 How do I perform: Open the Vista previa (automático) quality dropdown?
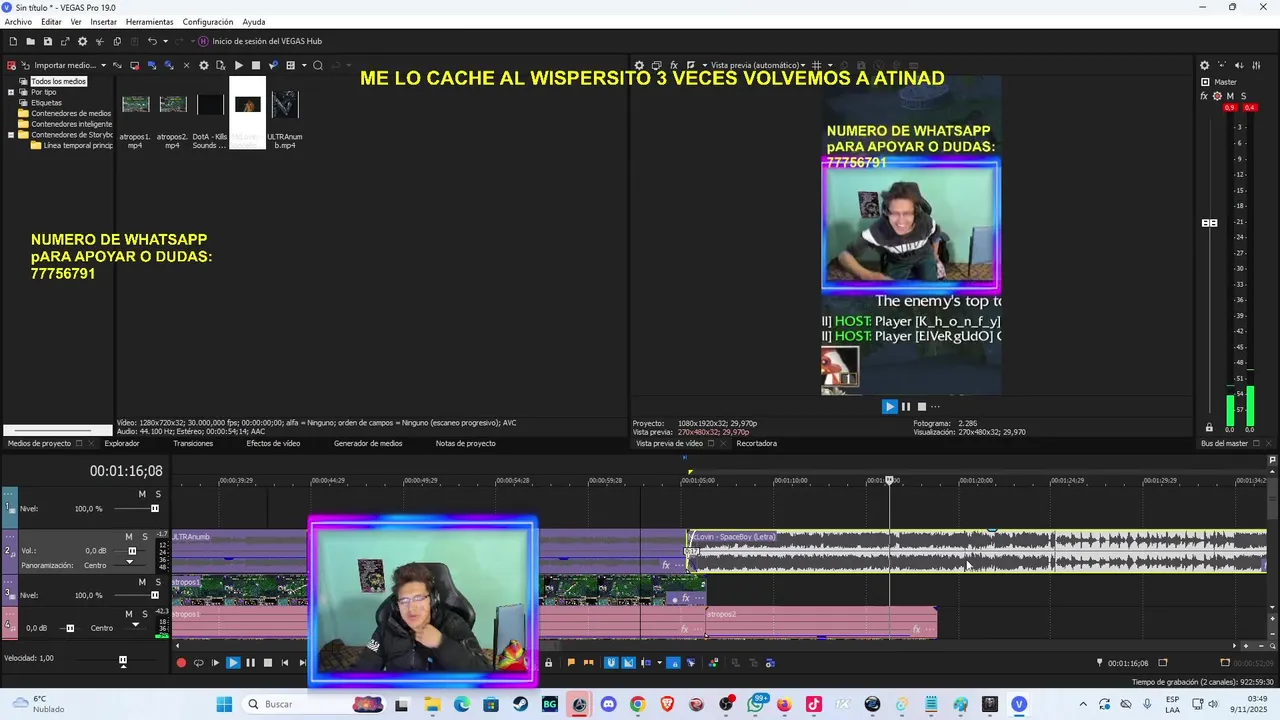(x=758, y=65)
